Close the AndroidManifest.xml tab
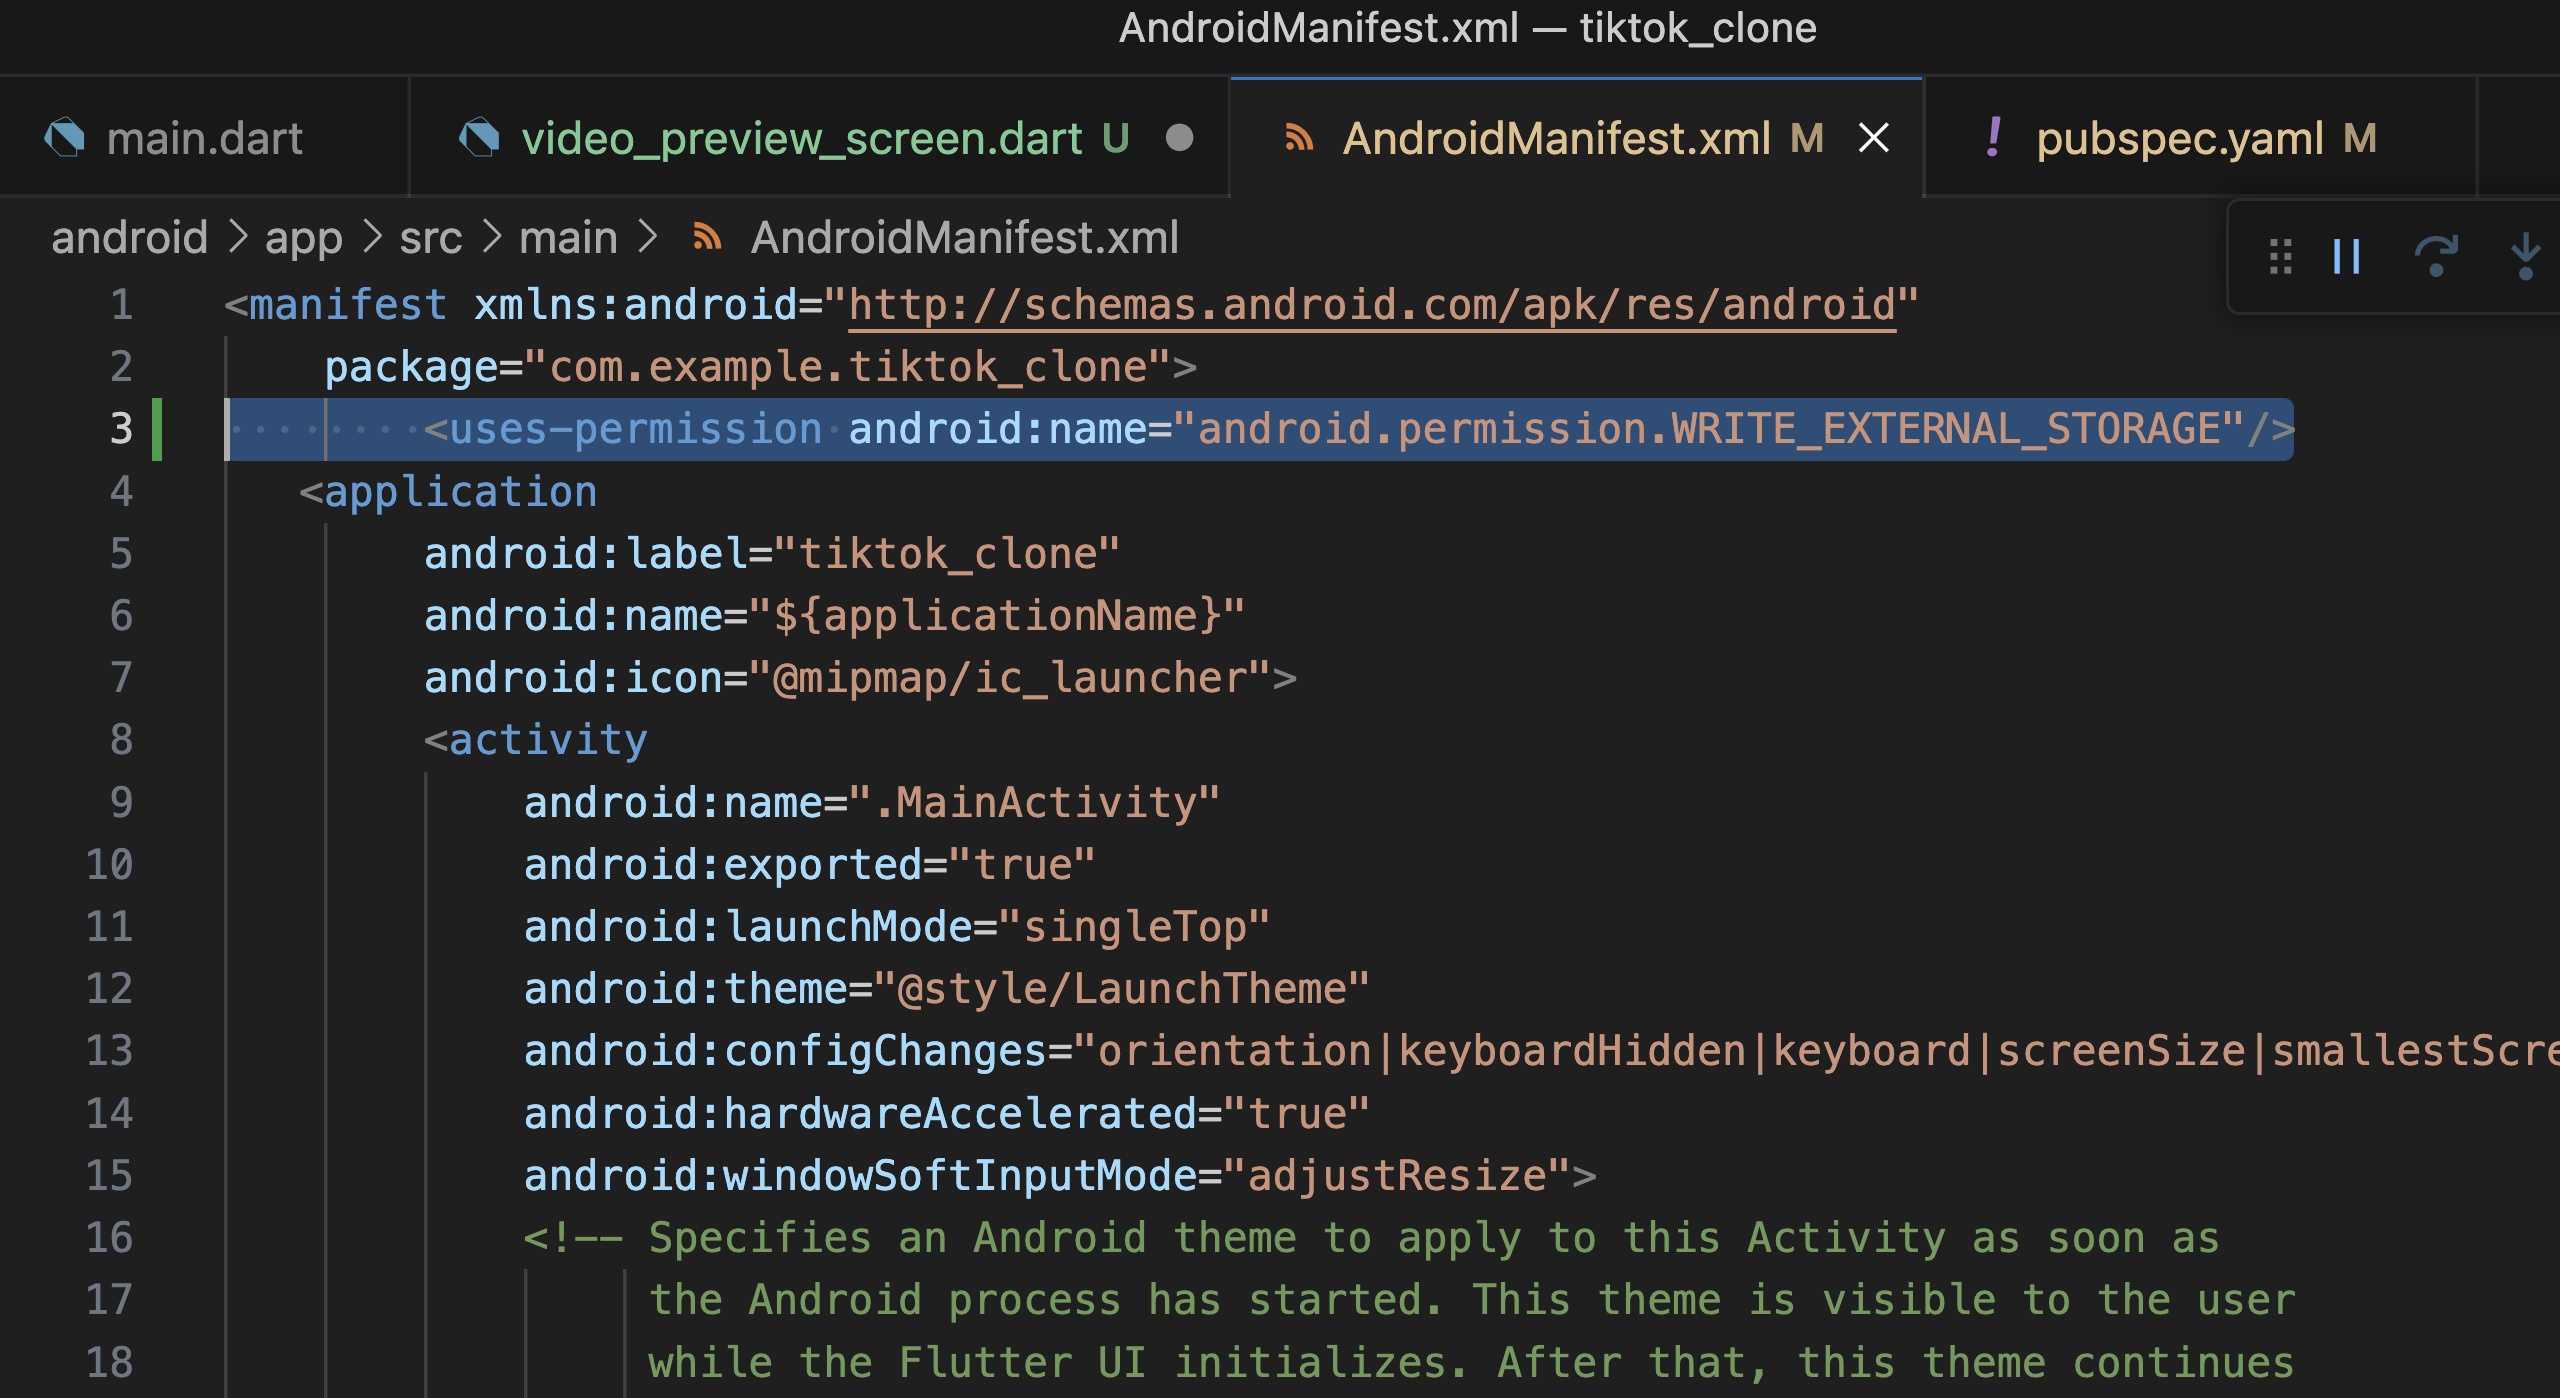Viewport: 2560px width, 1398px height. point(1873,138)
